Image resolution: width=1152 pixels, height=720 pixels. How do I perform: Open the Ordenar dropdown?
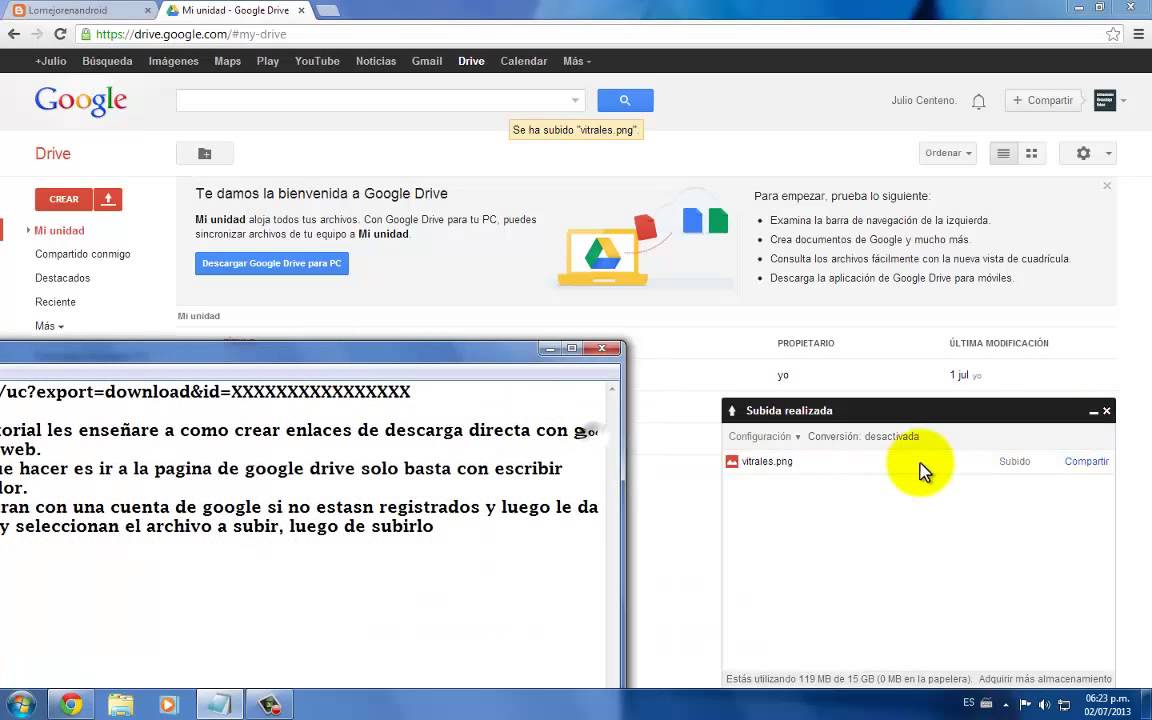948,154
